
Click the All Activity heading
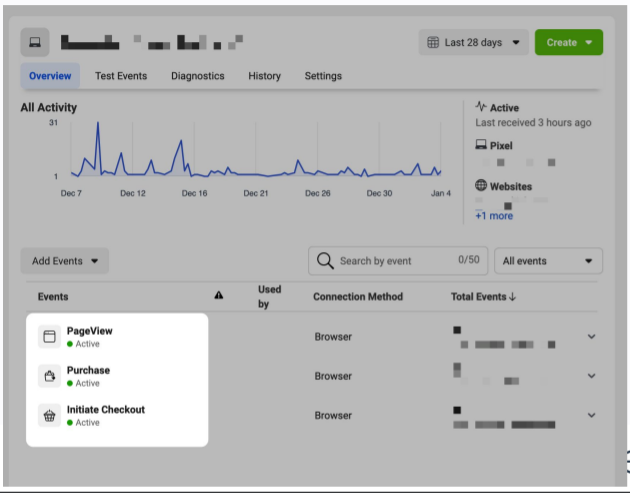49,107
